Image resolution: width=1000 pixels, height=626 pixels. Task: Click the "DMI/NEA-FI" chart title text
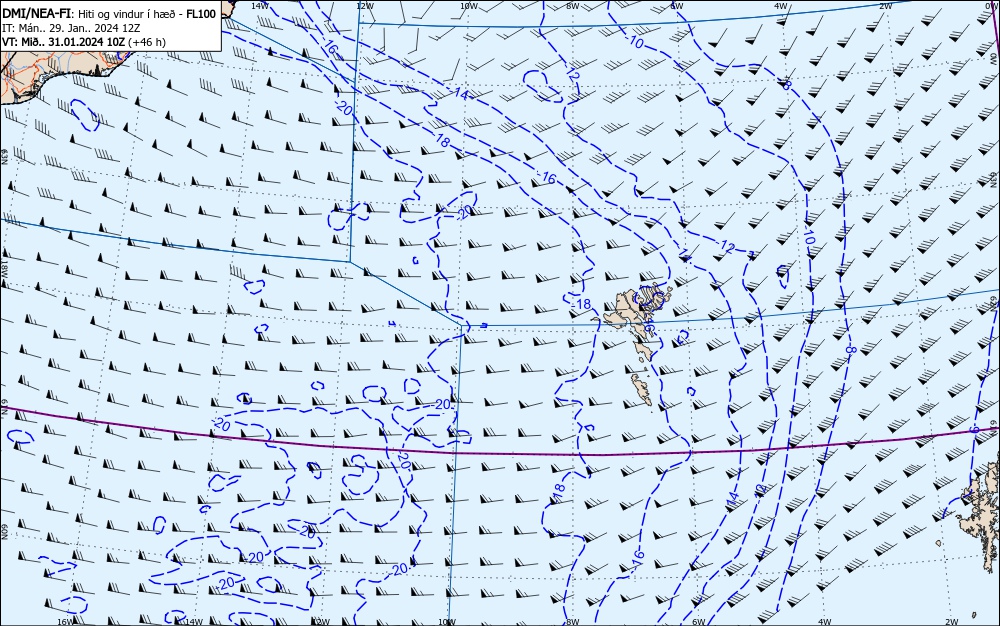[x=37, y=14]
